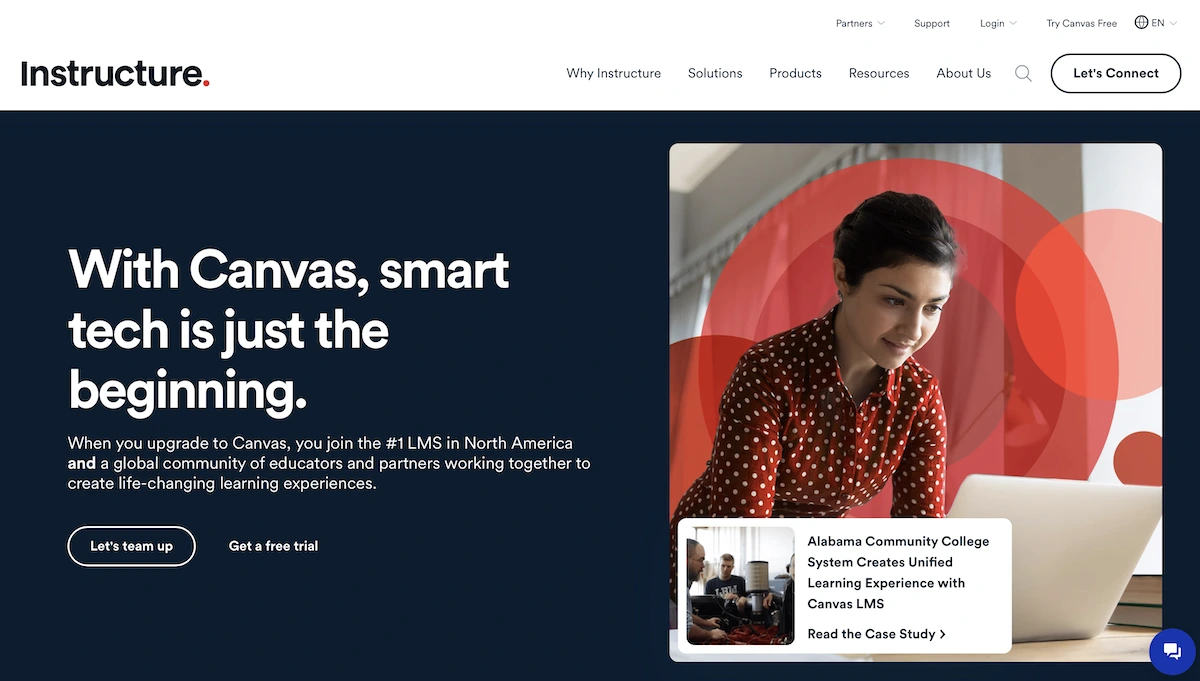The image size is (1200, 681).
Task: Open the chat bubble widget
Action: point(1172,652)
